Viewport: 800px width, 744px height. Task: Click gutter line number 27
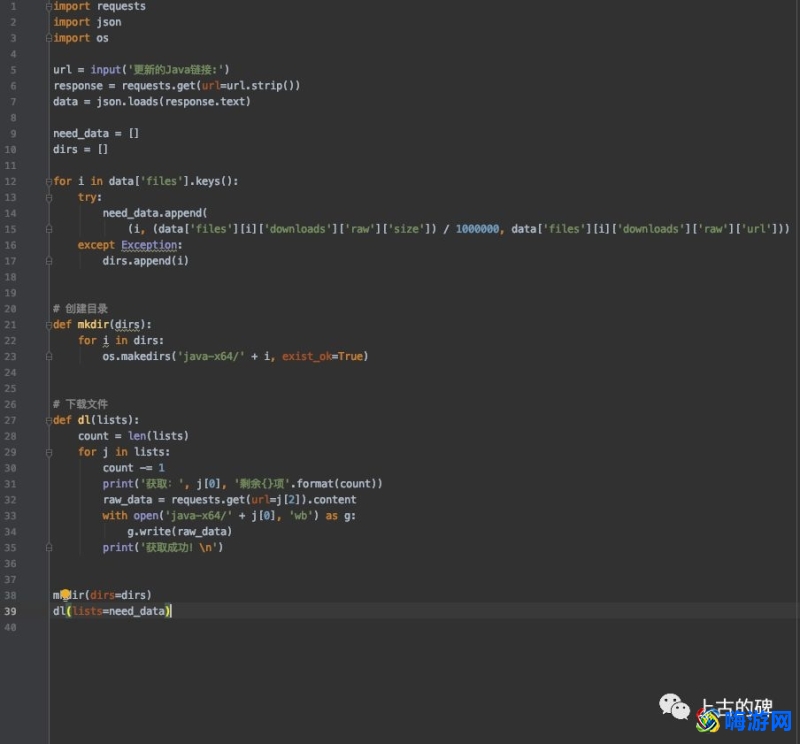point(10,420)
